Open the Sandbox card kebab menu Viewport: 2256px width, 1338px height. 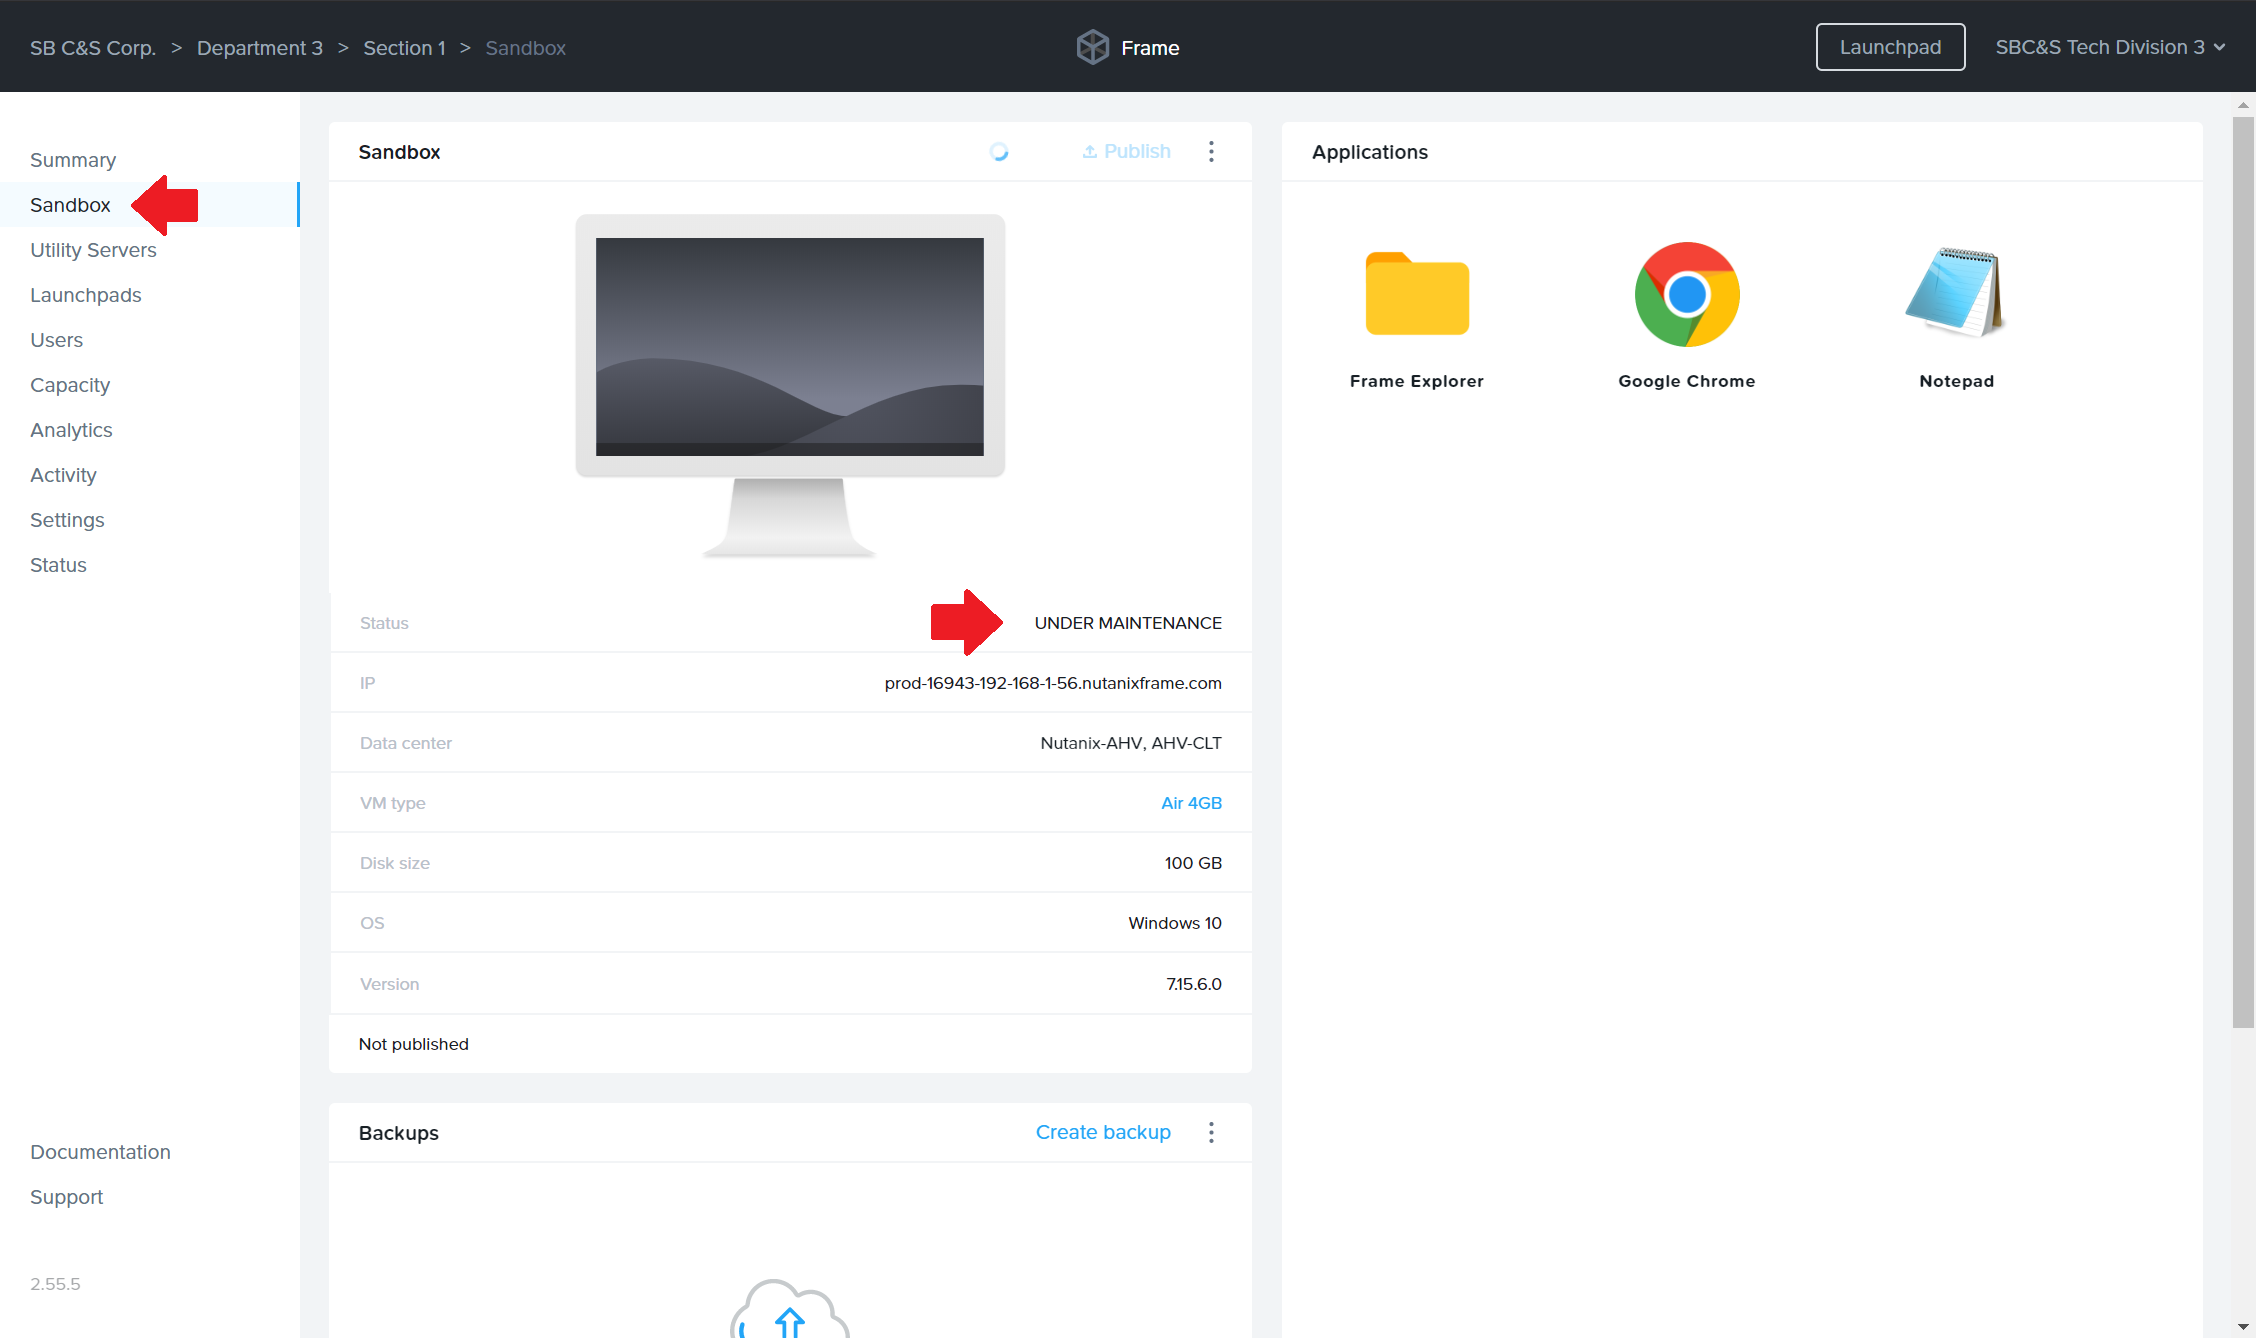1211,151
